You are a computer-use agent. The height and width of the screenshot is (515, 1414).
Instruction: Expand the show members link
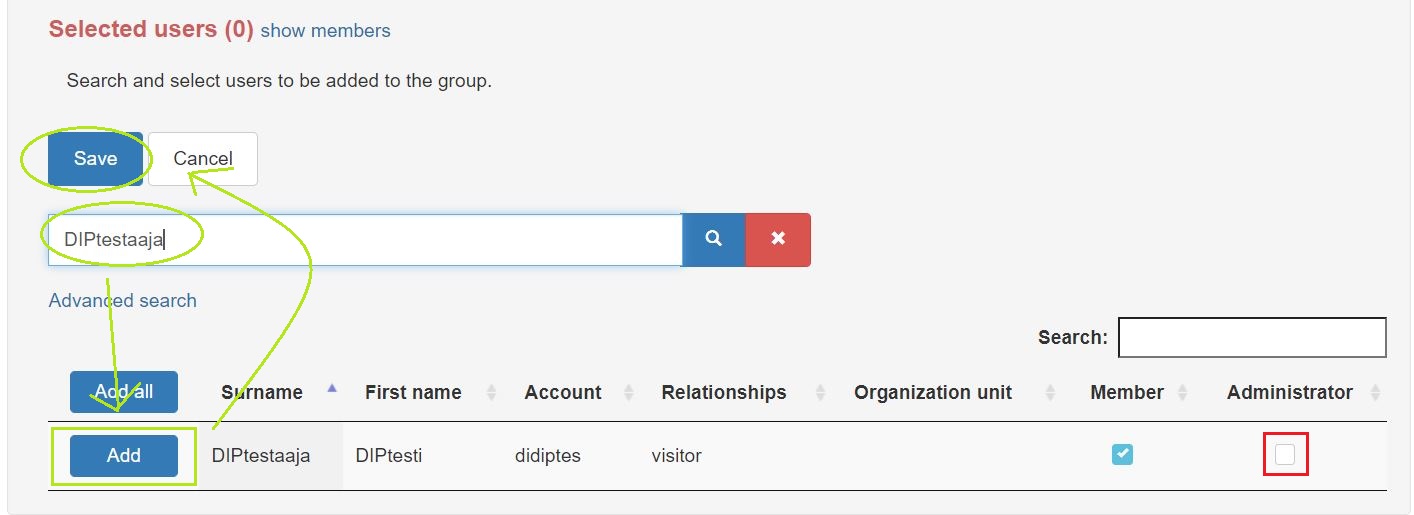325,31
